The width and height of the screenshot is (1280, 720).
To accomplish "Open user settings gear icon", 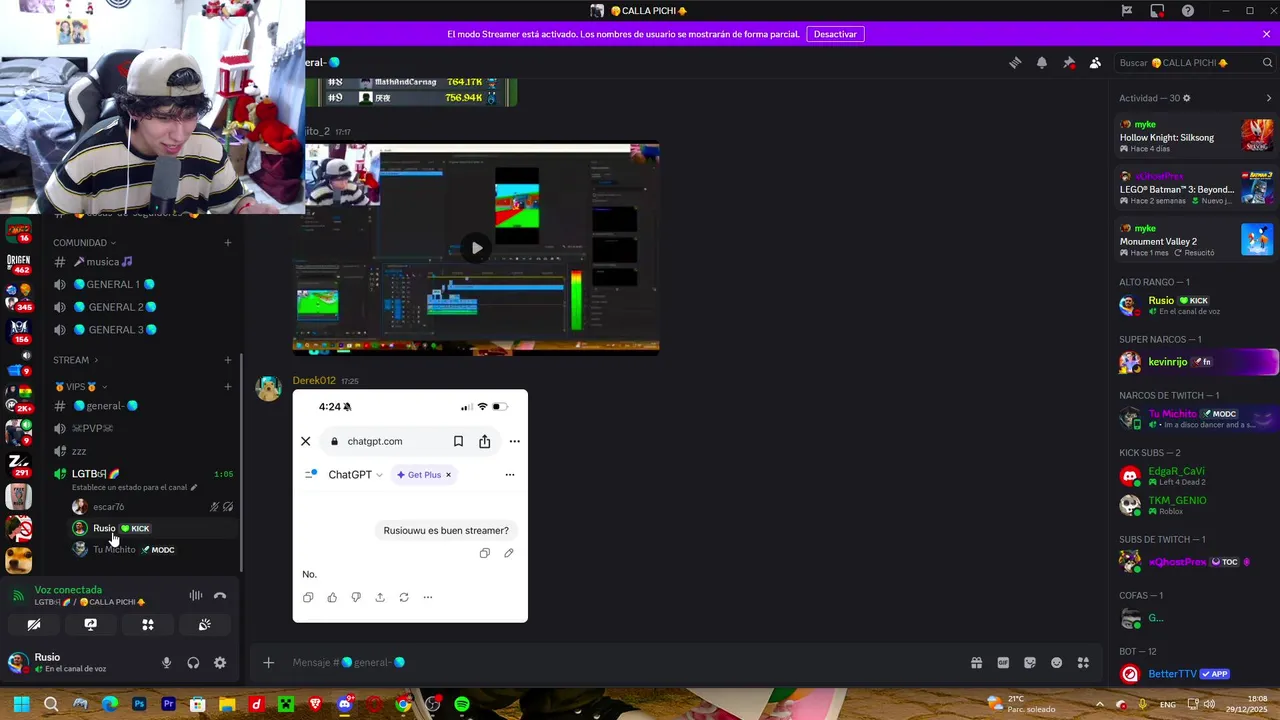I will [x=220, y=663].
